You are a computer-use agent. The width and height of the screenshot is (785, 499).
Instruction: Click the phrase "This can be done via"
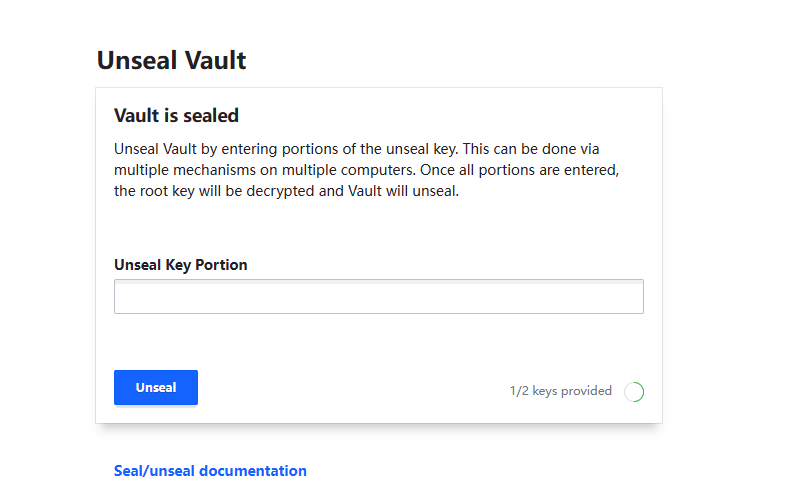[531, 149]
